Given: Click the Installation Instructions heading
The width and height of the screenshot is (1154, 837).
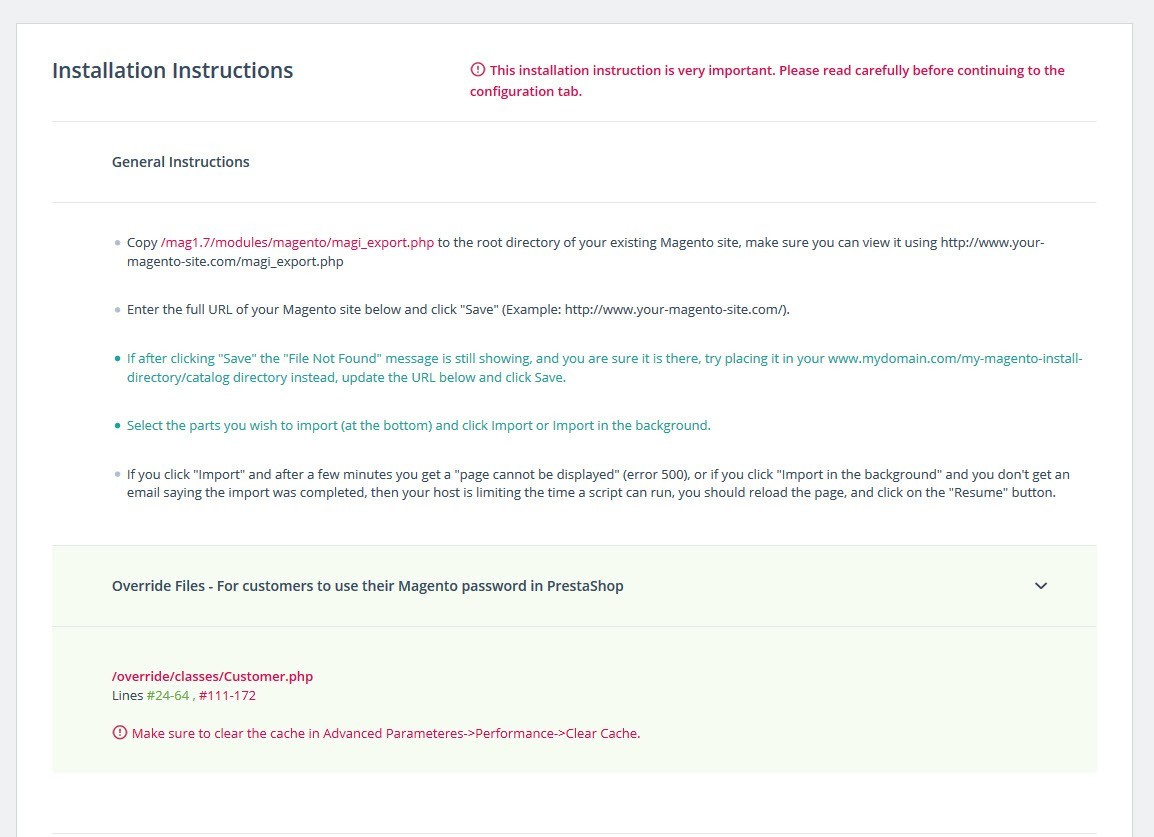Looking at the screenshot, I should [x=172, y=71].
